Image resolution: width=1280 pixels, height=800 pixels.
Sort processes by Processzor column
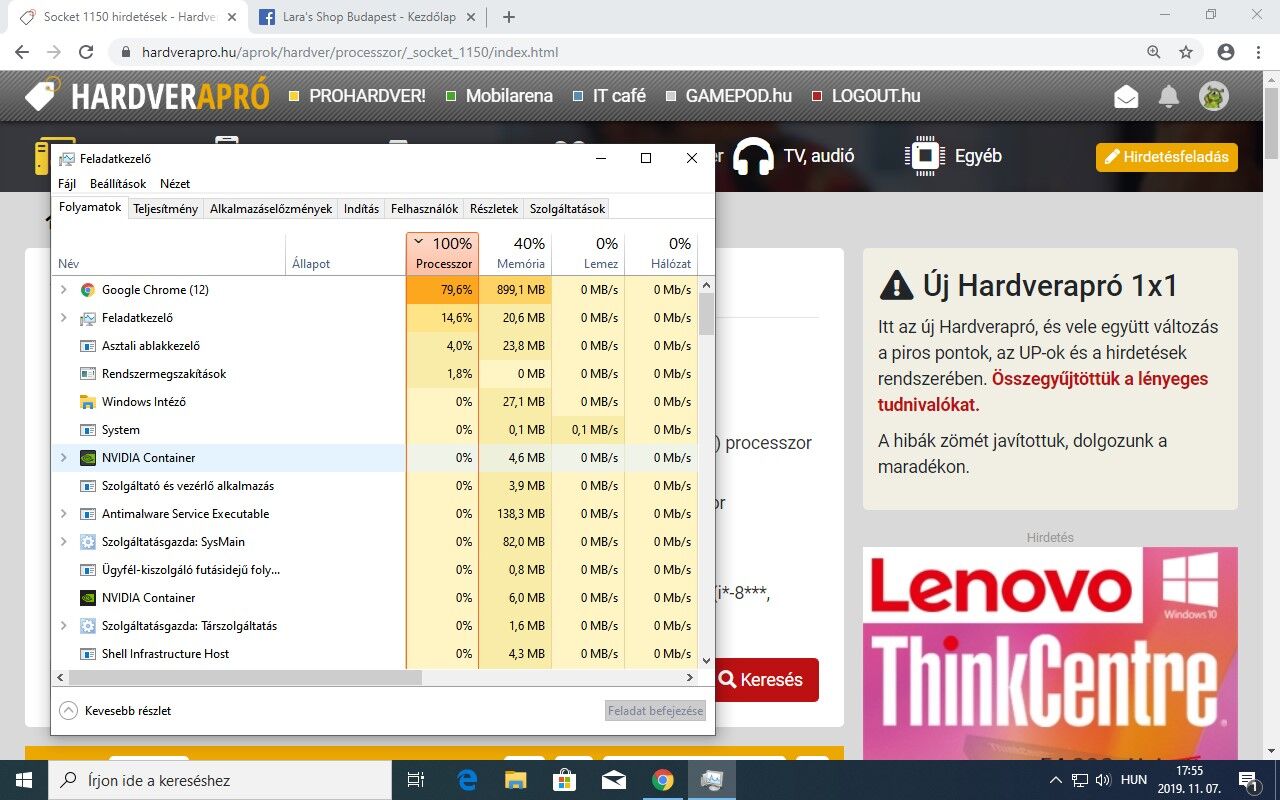click(443, 254)
